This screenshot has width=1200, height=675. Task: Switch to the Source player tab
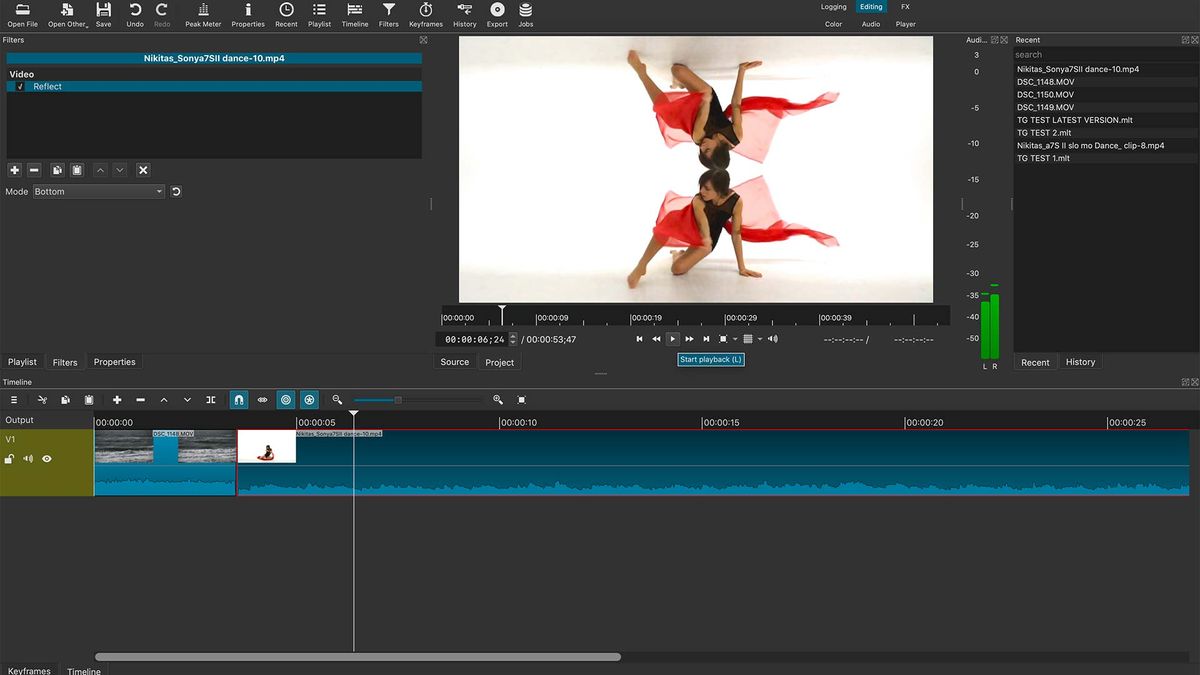454,362
